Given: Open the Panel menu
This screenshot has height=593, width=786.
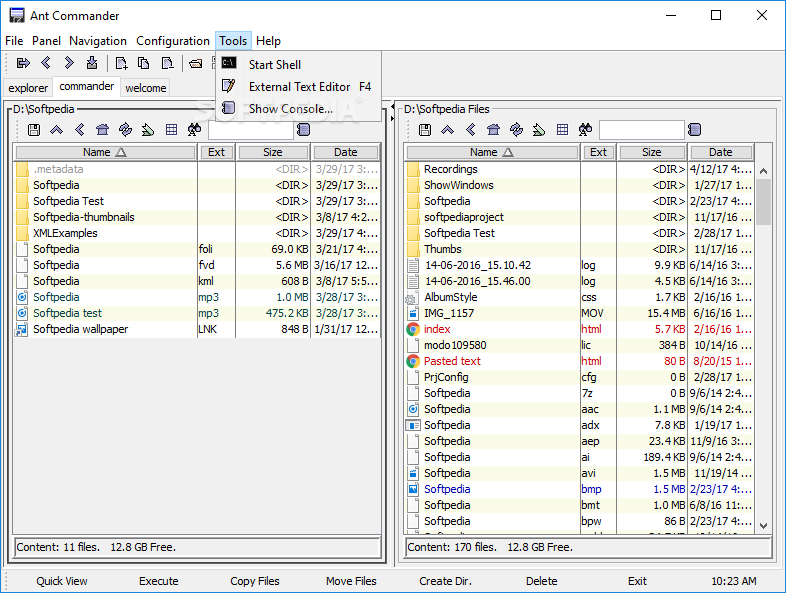Looking at the screenshot, I should (46, 41).
